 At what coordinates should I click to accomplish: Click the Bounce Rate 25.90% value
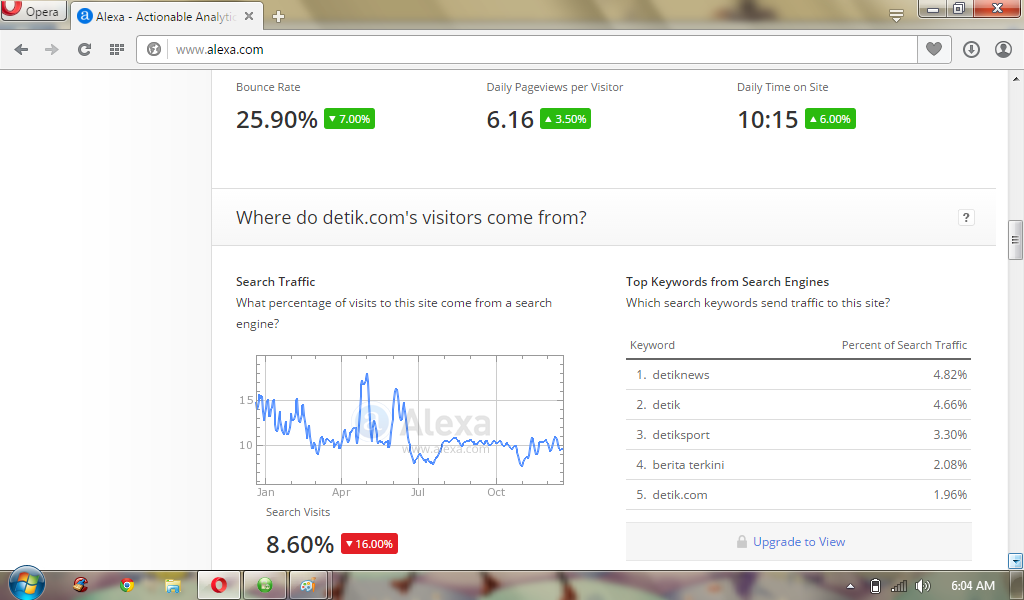coord(276,119)
